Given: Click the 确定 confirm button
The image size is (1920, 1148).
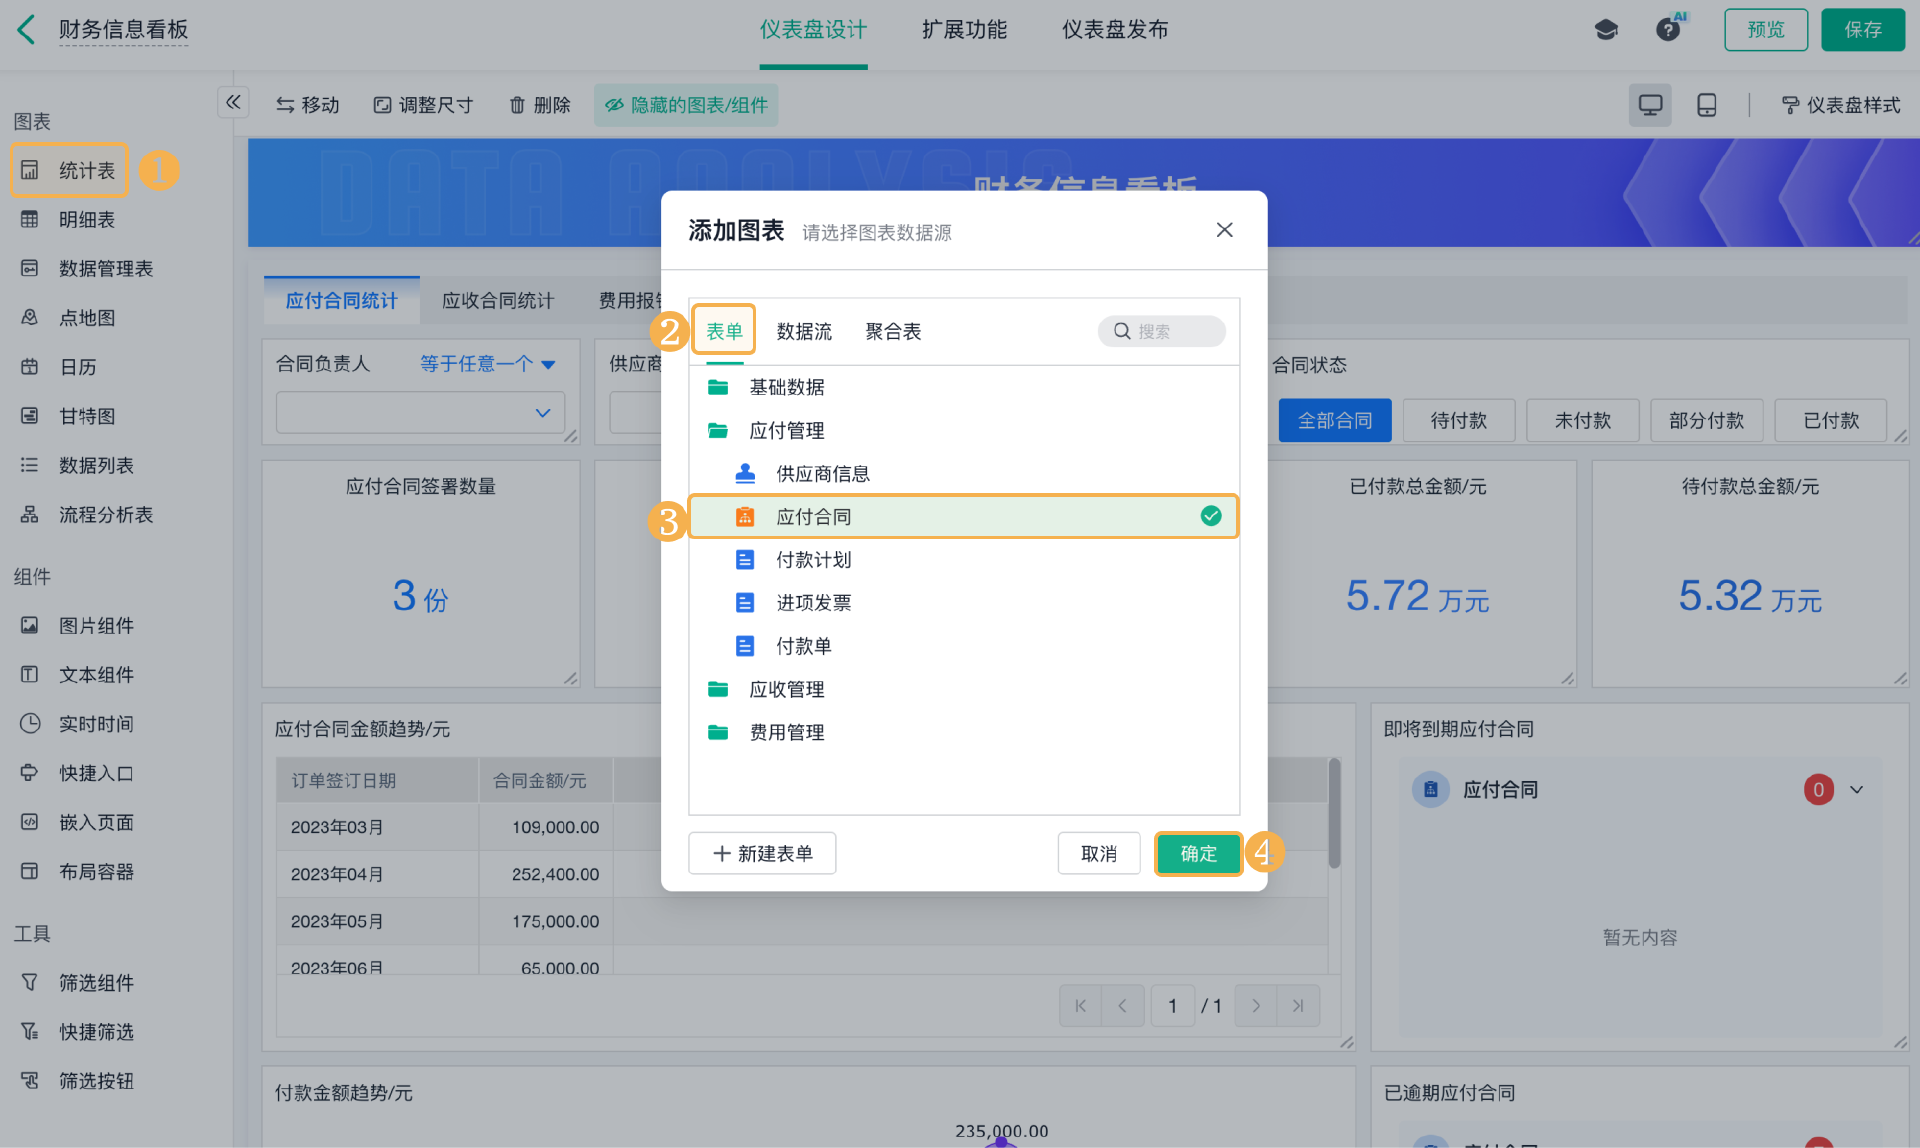Looking at the screenshot, I should coord(1198,854).
